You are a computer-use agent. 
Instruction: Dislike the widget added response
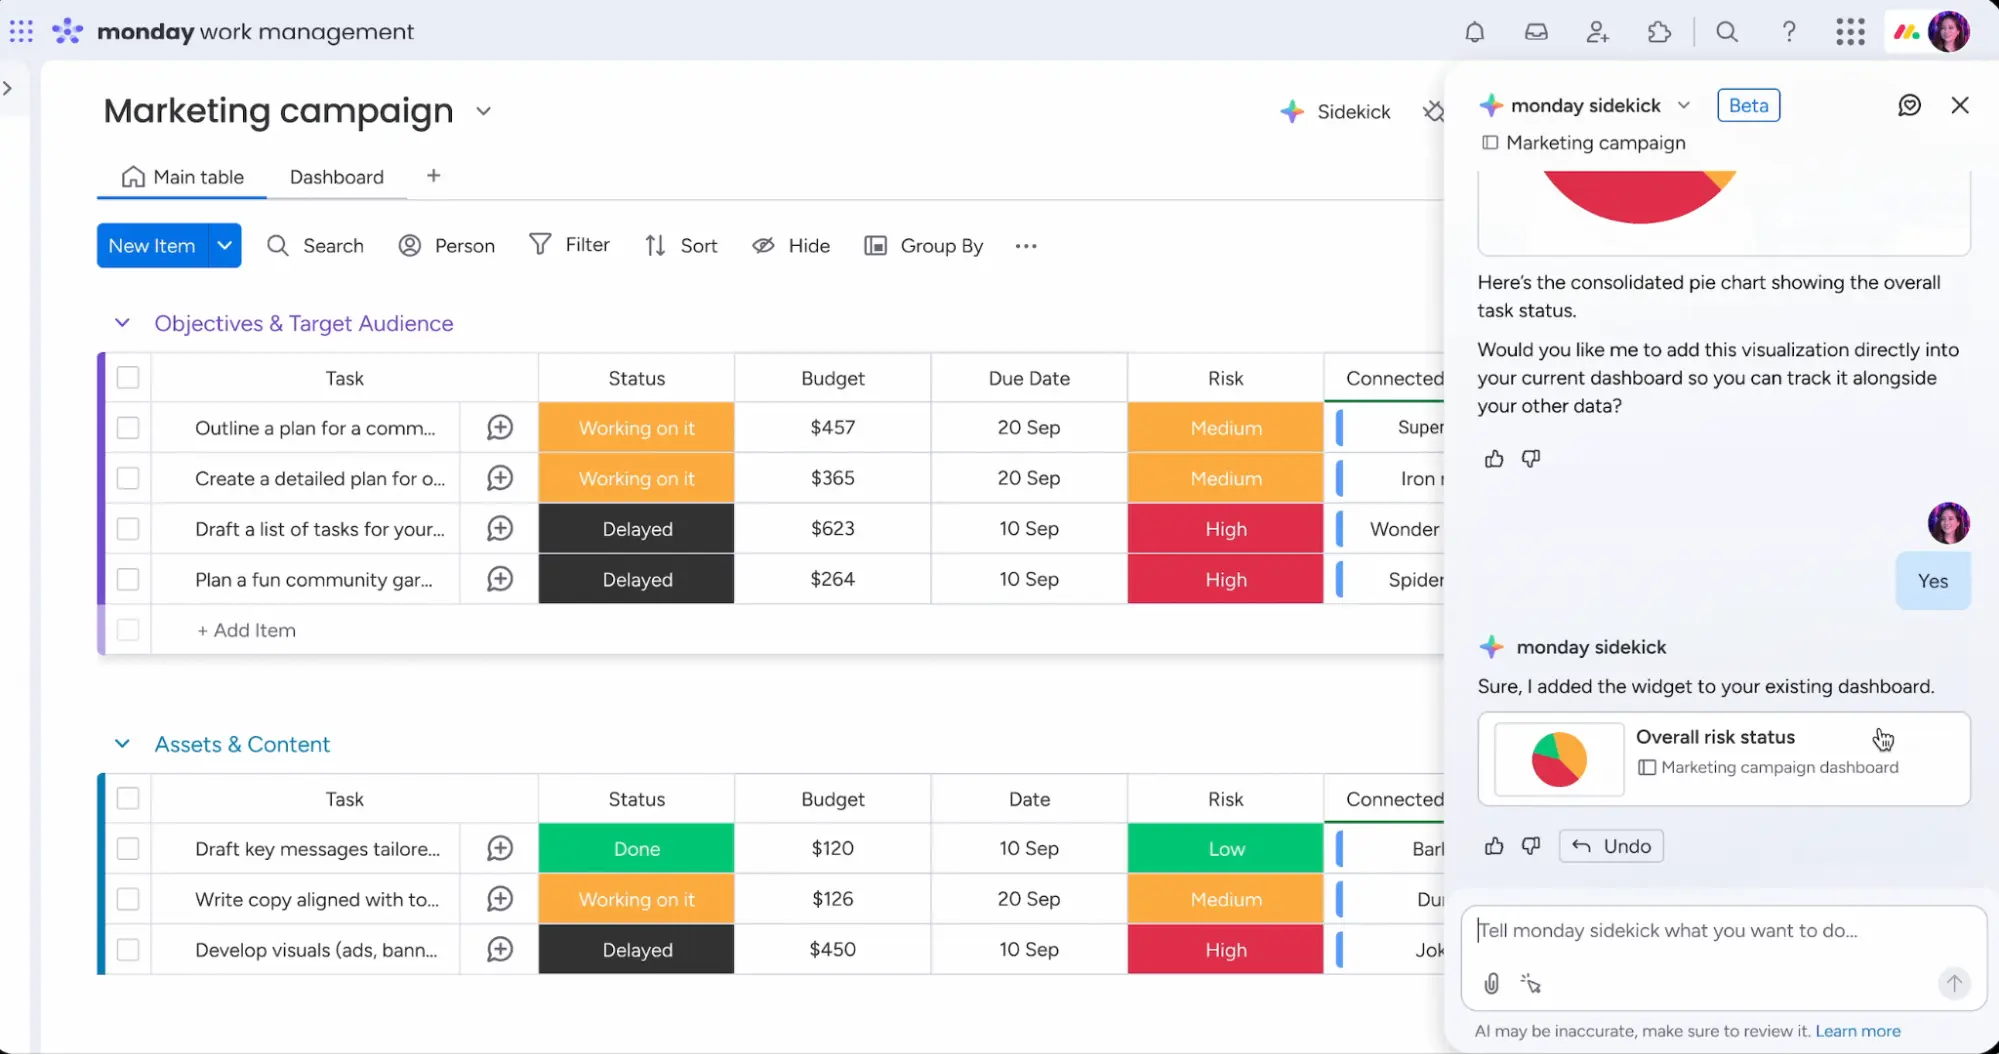point(1531,846)
